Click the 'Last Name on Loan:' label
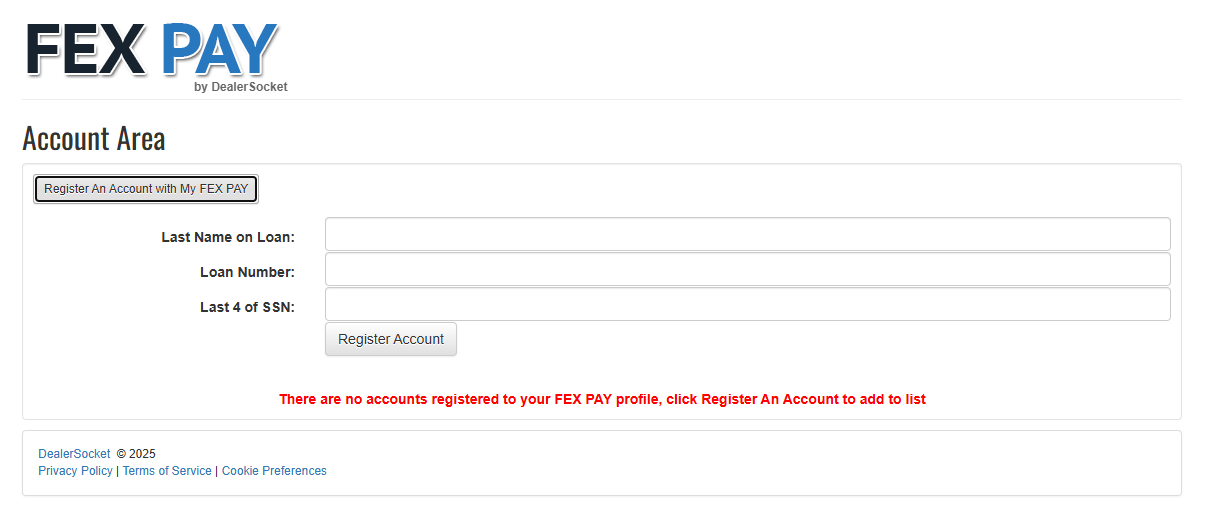Screen dimensions: 1229x525 click(x=228, y=237)
